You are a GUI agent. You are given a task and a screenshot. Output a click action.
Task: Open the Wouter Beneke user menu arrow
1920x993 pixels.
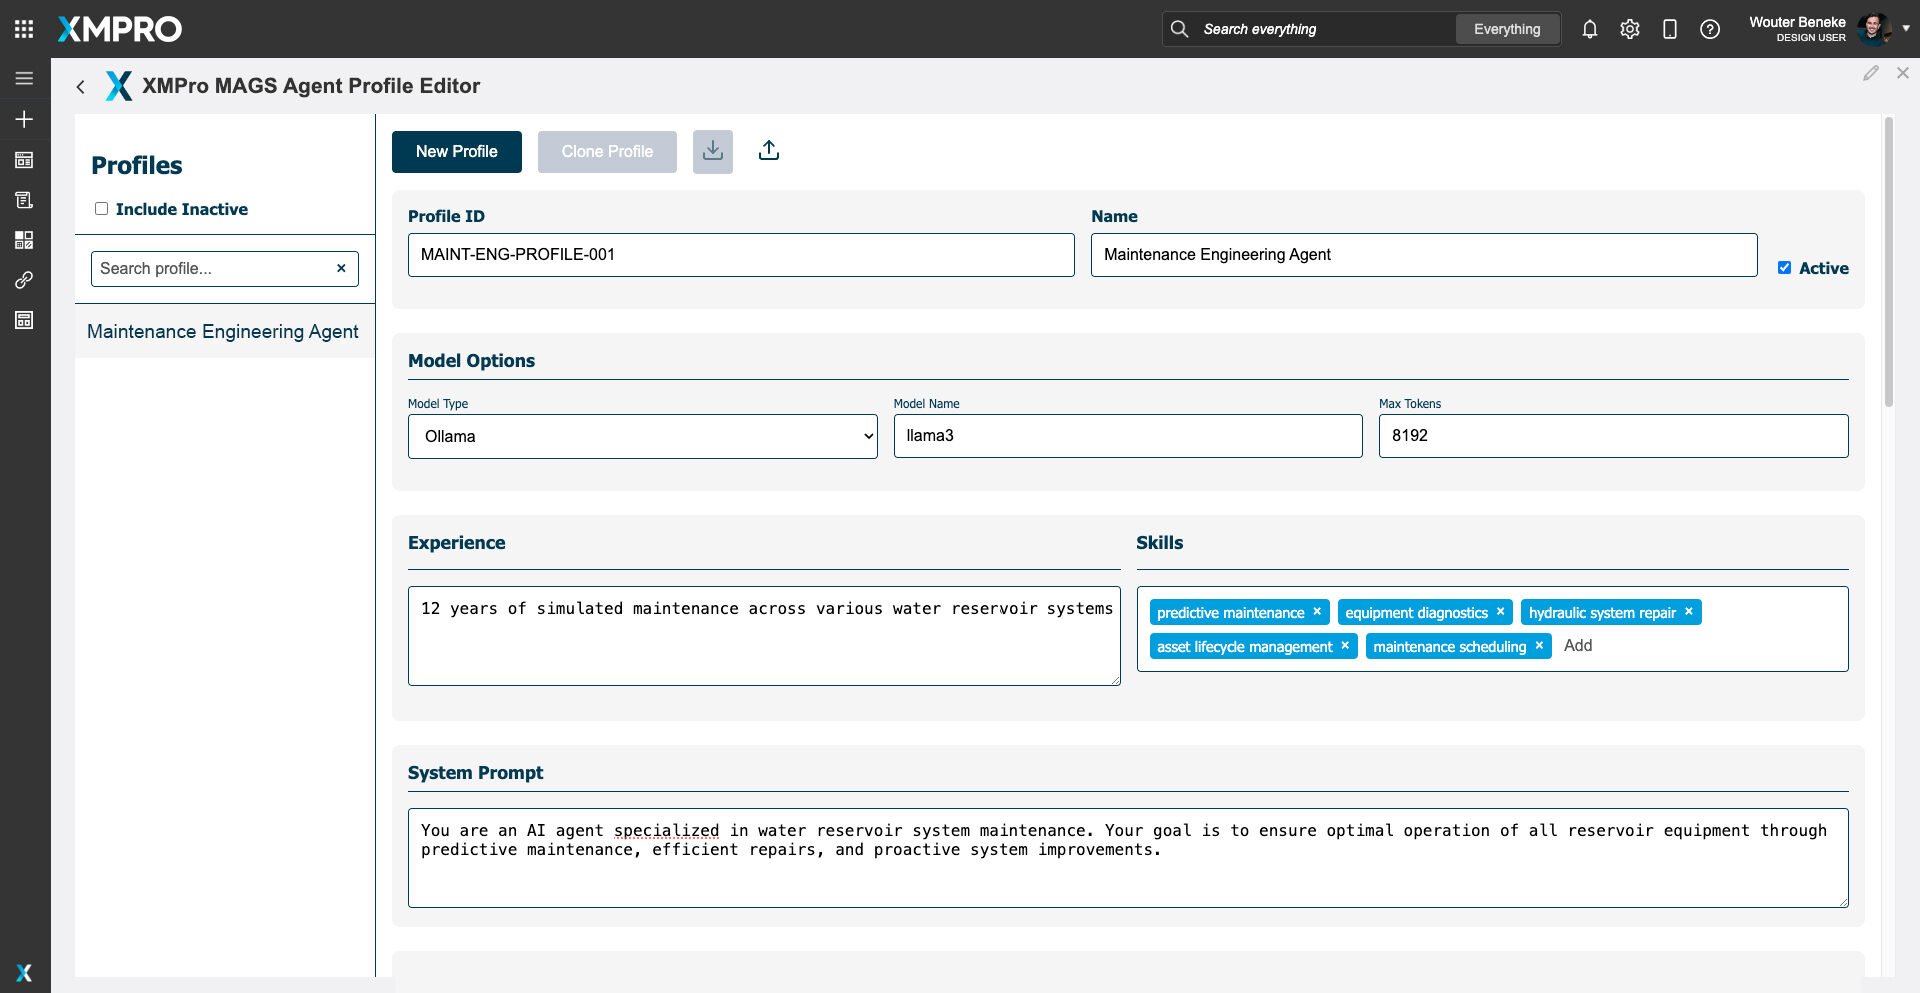[1906, 29]
